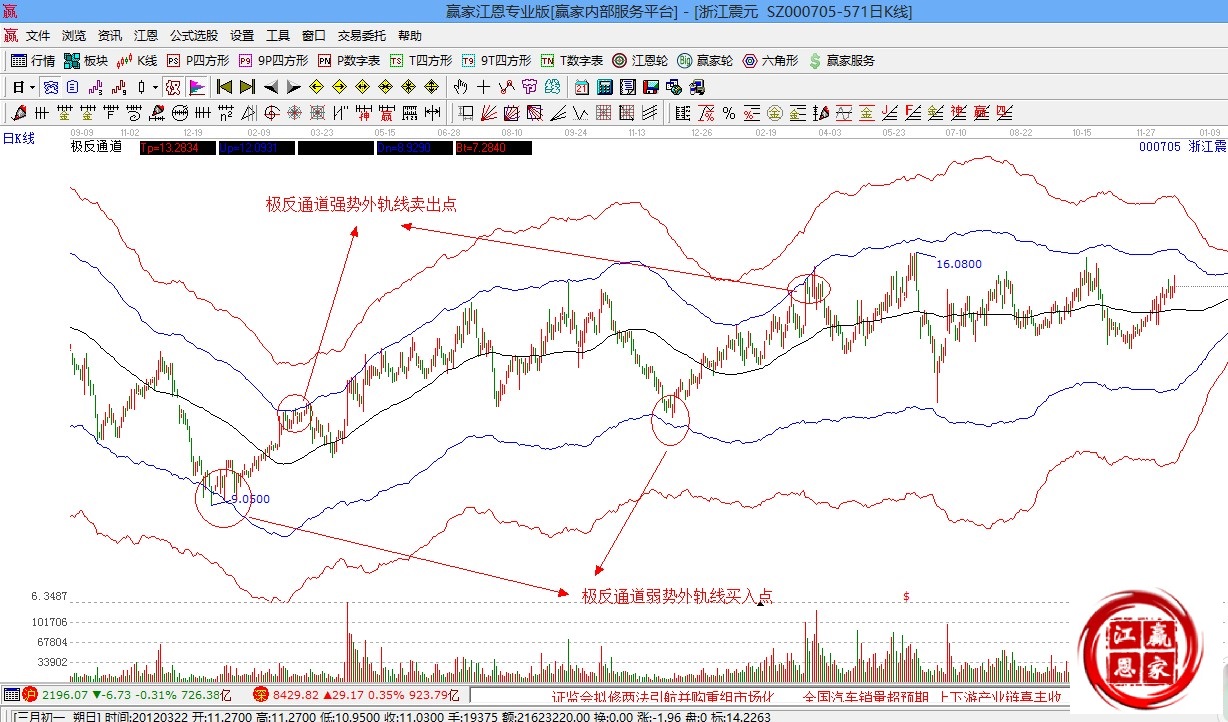Click the red floppy disk save icon
The image size is (1228, 722).
pos(652,87)
